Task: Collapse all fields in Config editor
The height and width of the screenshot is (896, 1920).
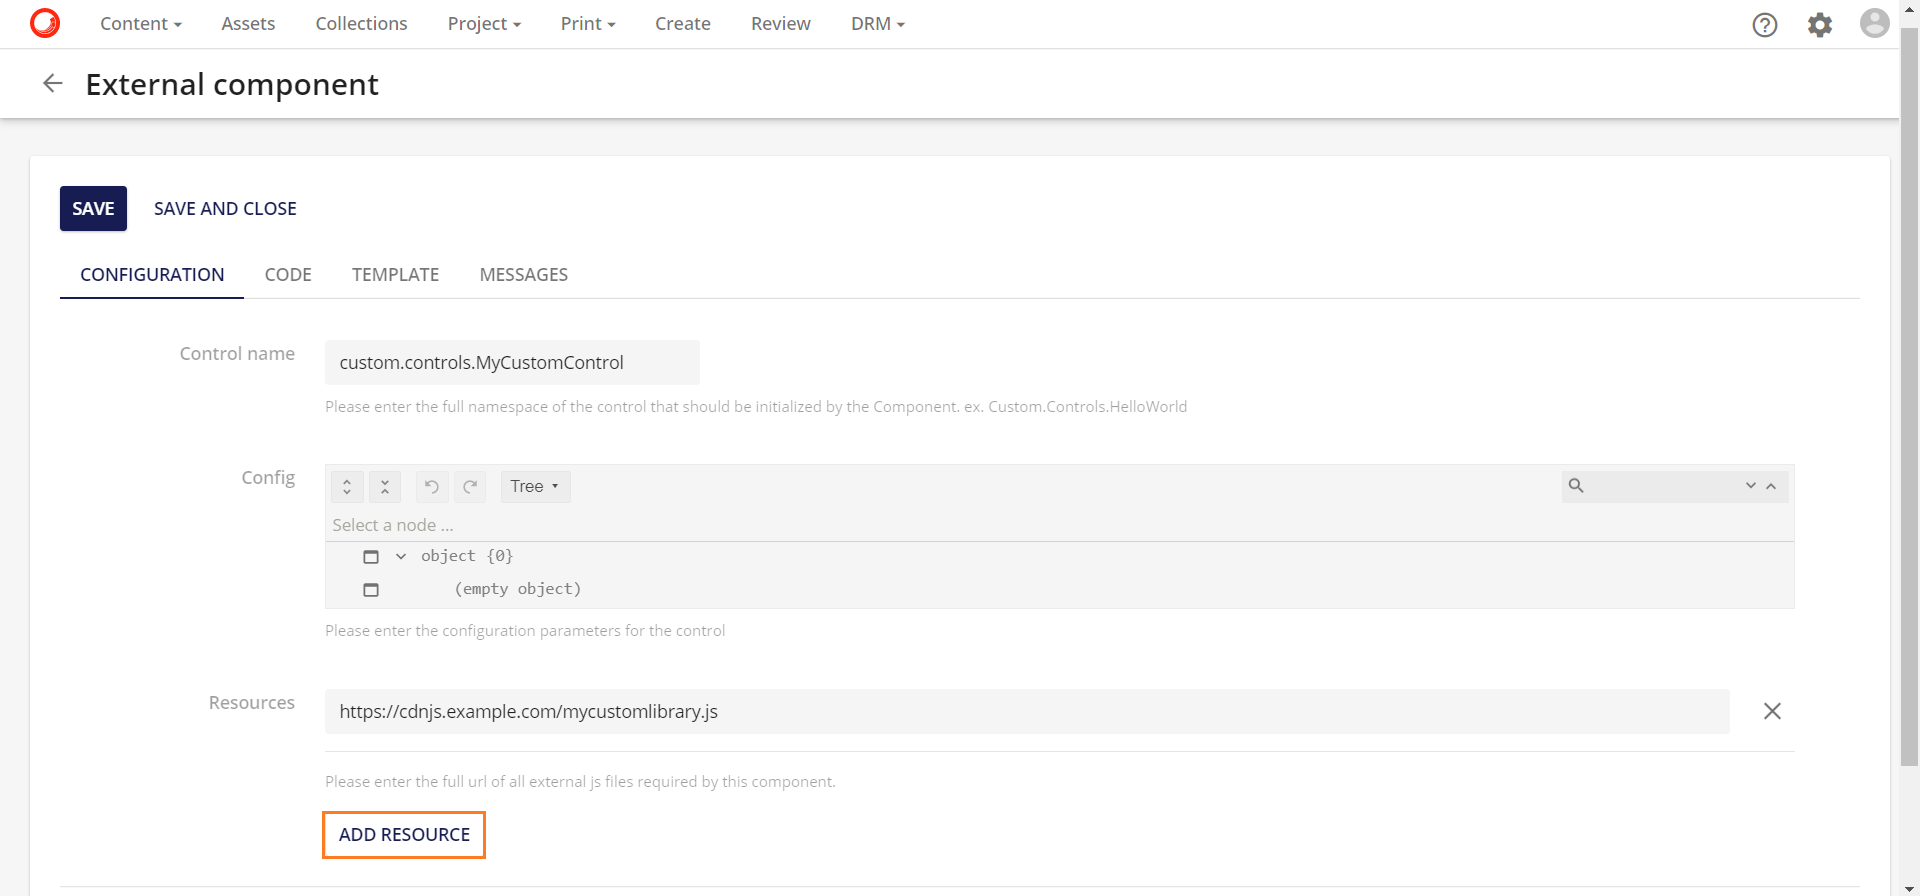Action: 385,487
